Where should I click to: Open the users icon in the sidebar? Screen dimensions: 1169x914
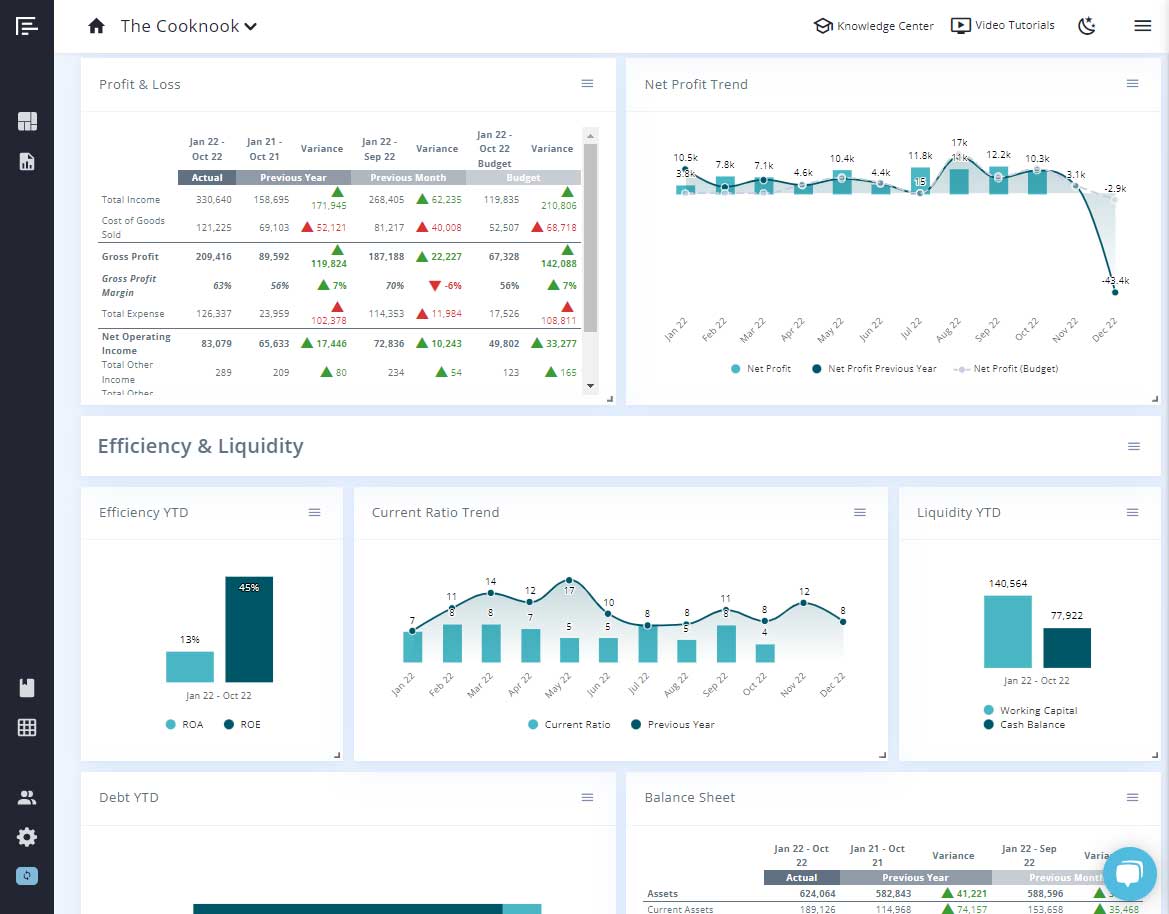(27, 797)
